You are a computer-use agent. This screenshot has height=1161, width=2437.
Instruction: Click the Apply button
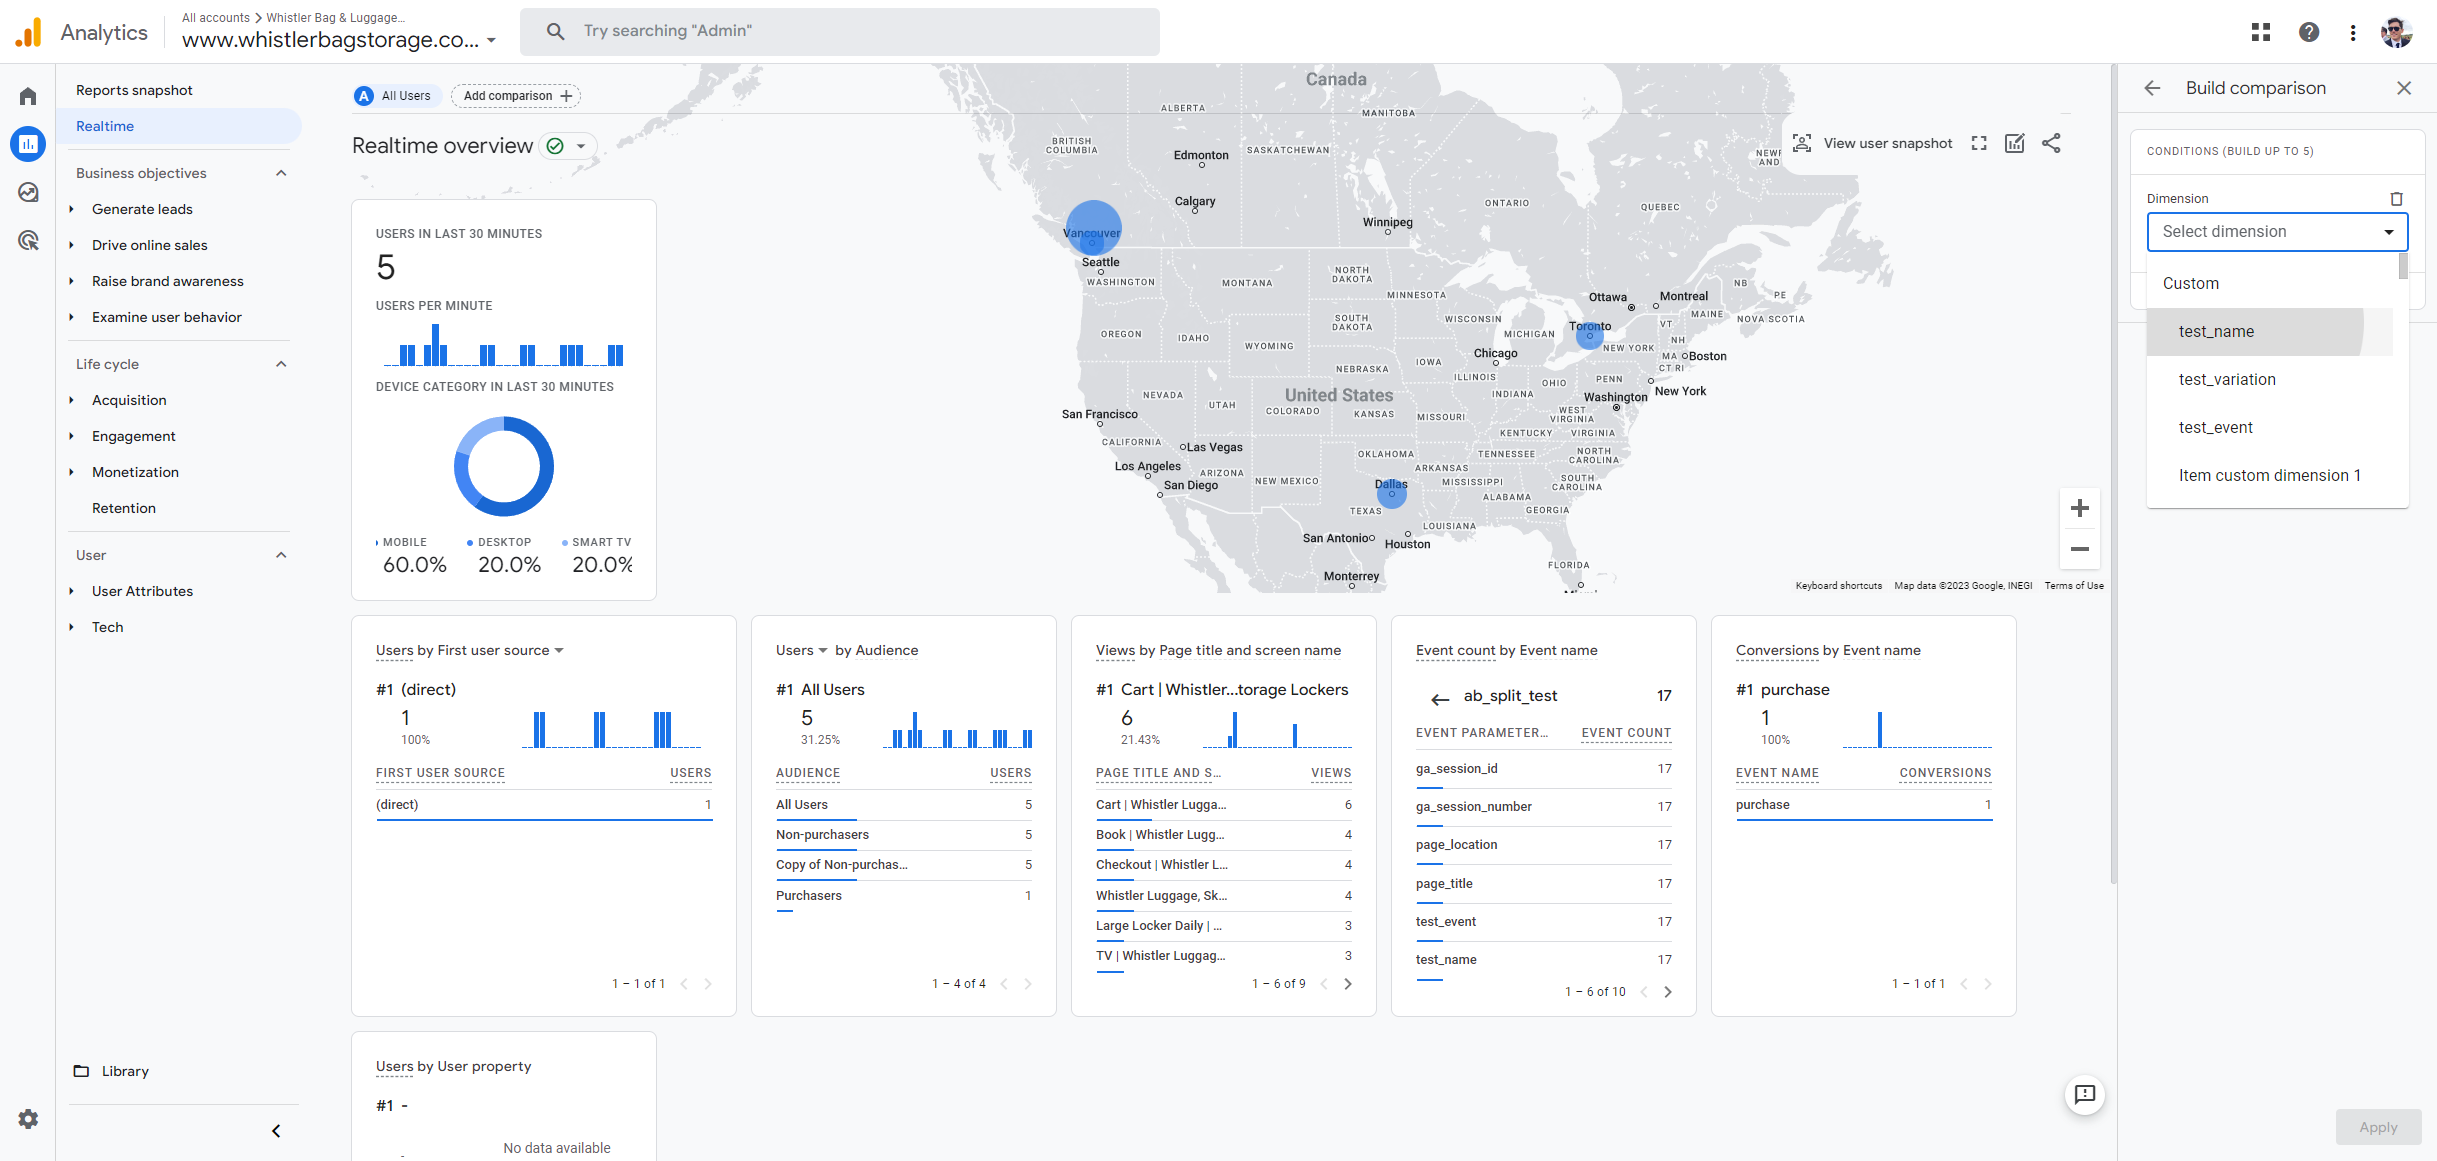point(2378,1127)
